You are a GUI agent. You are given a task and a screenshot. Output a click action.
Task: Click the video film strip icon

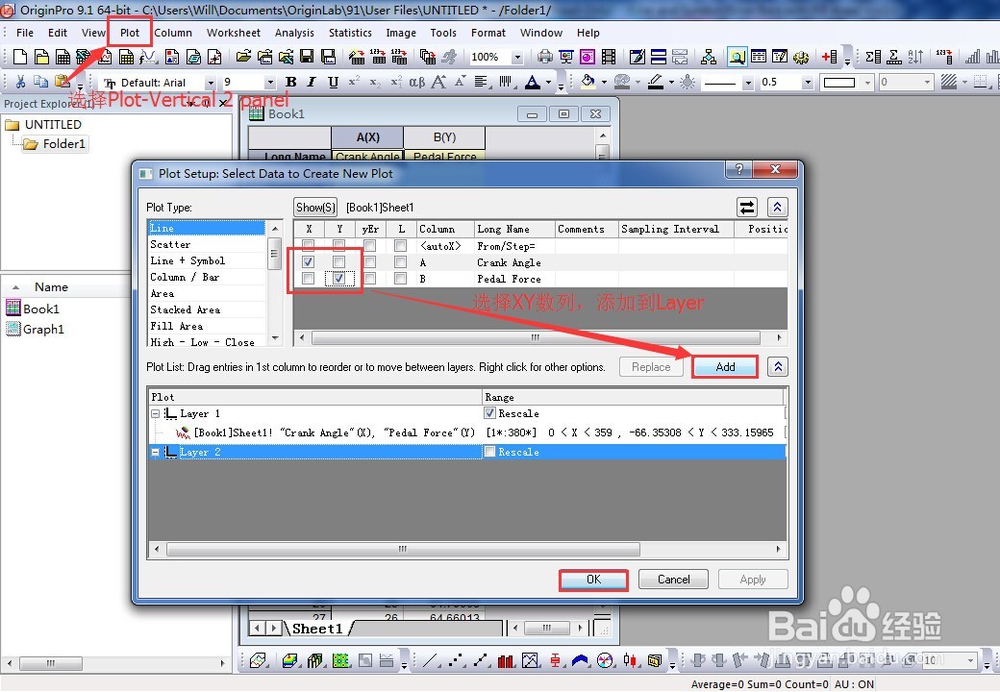point(609,57)
